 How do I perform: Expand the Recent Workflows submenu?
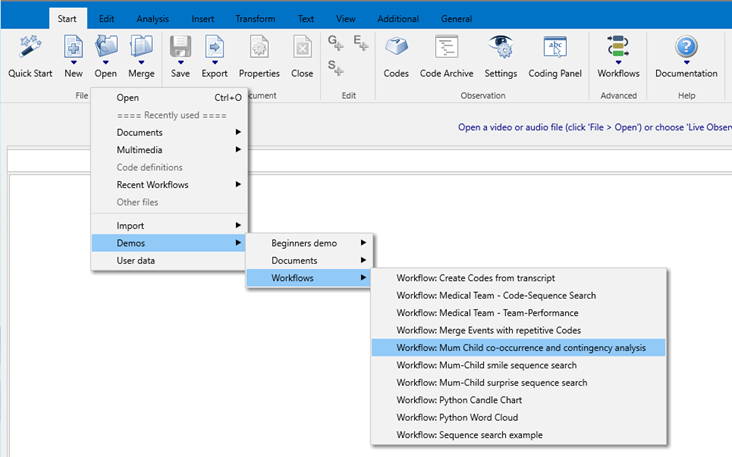[x=169, y=184]
